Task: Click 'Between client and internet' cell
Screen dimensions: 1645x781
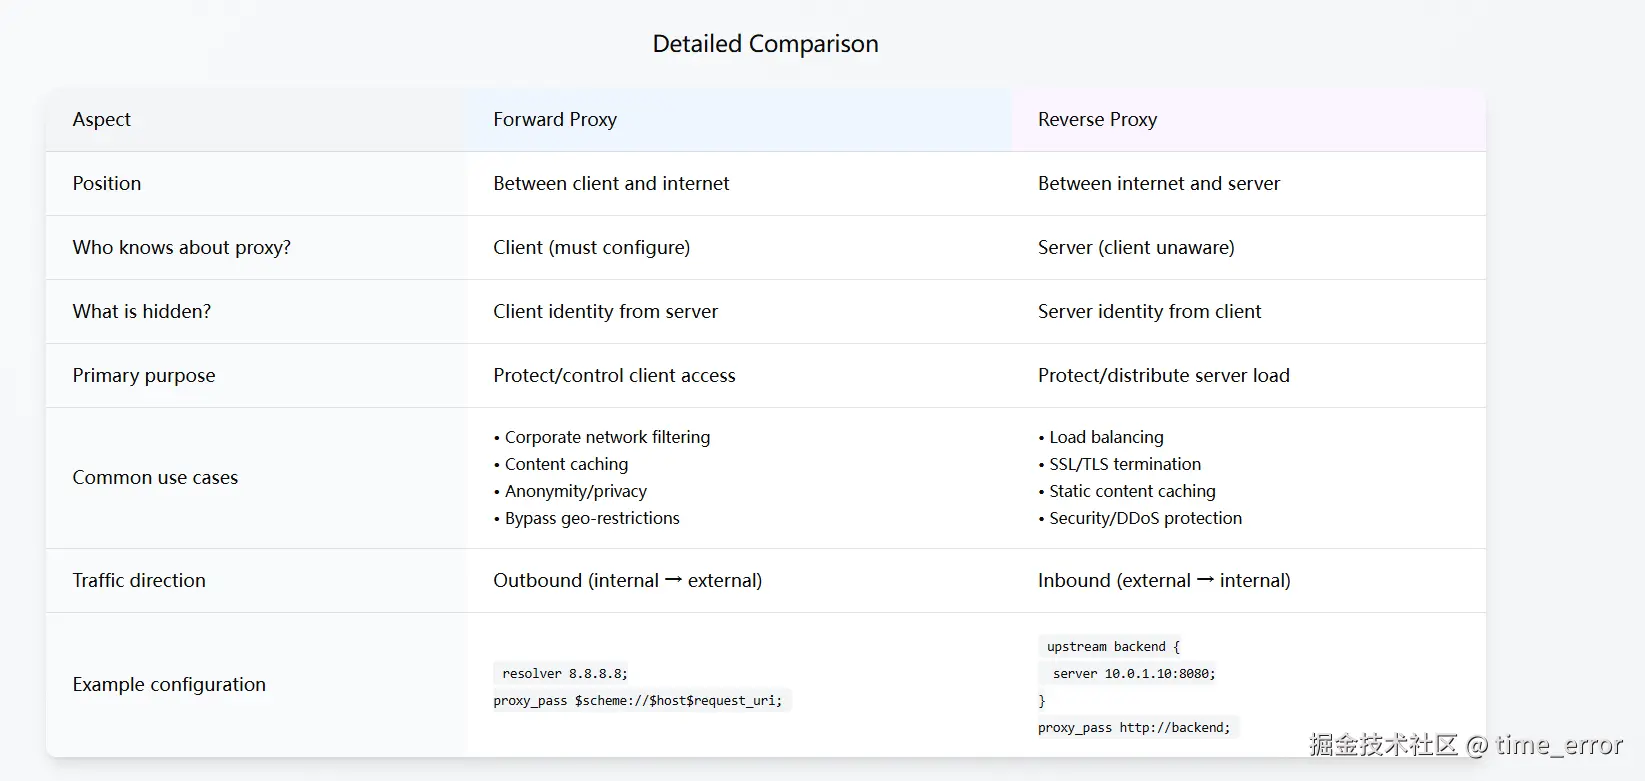Action: [x=611, y=183]
